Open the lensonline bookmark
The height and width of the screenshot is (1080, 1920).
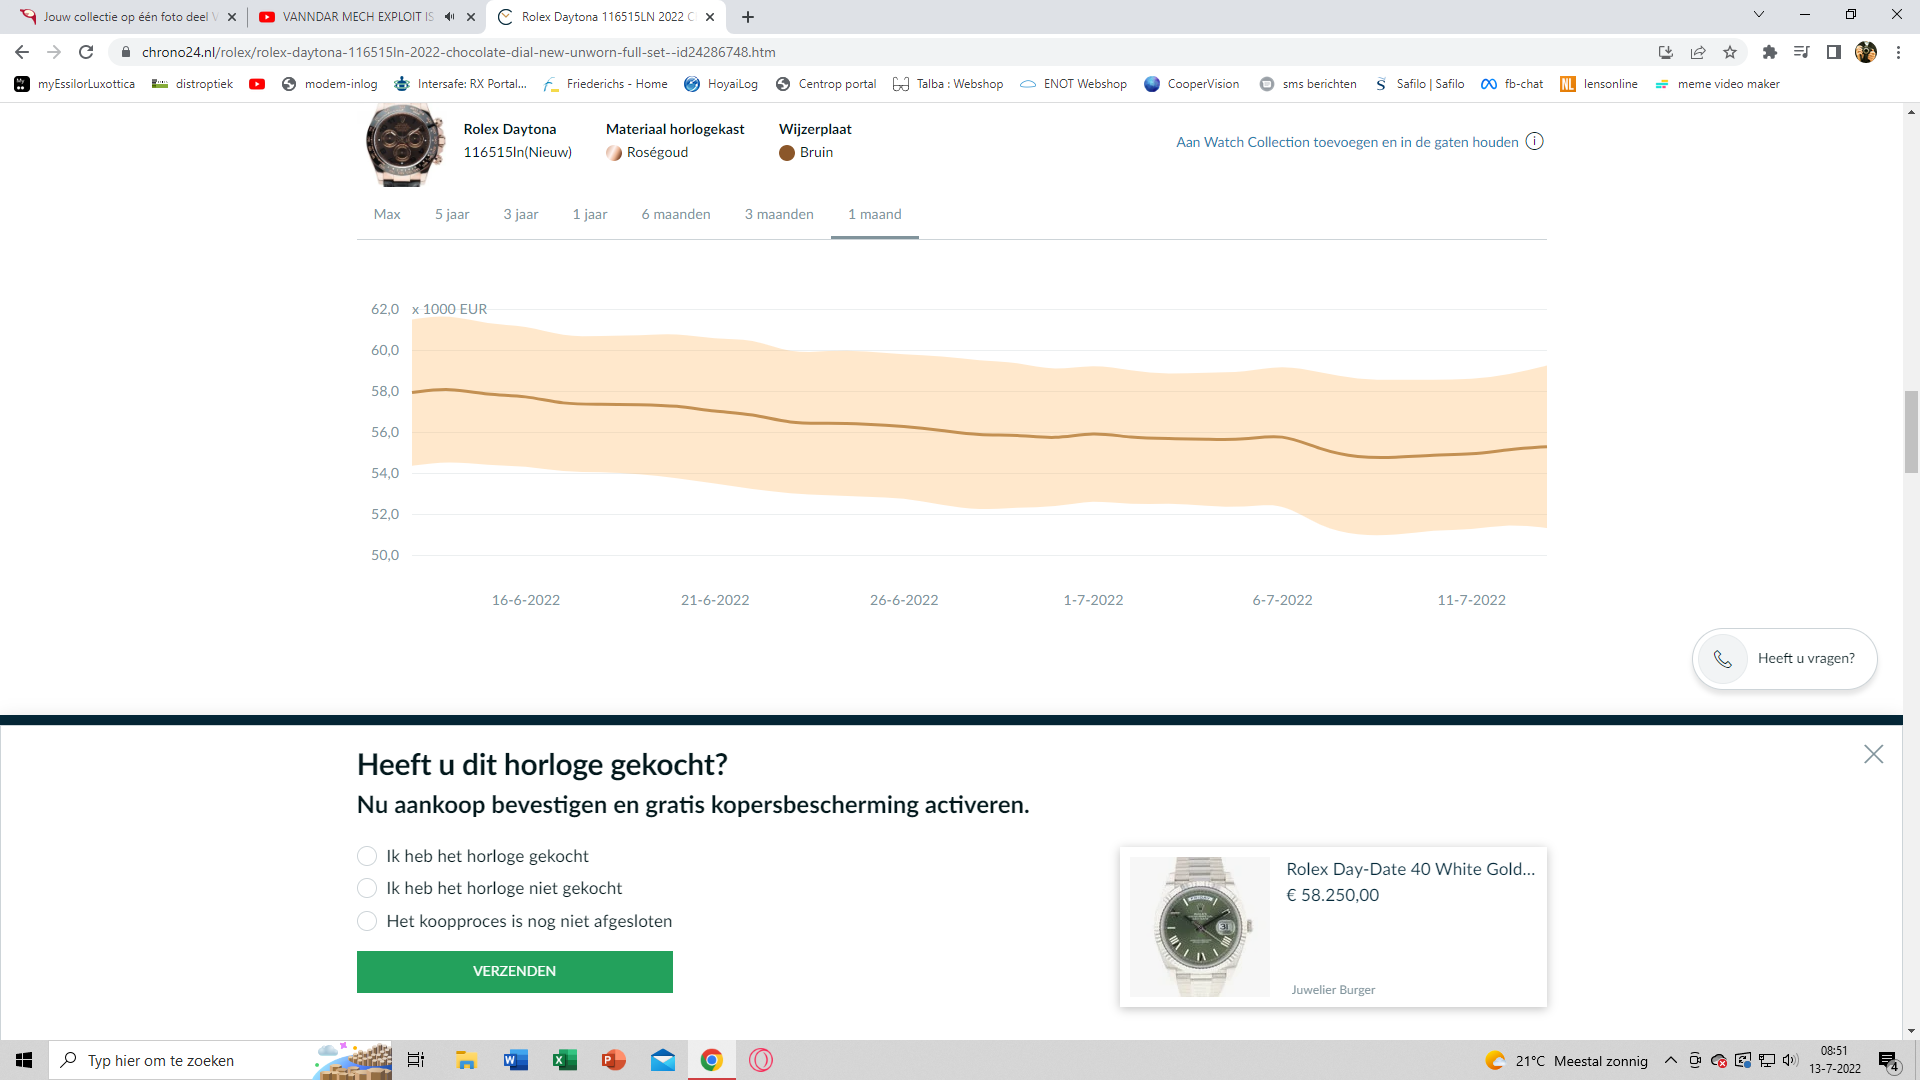point(1599,84)
